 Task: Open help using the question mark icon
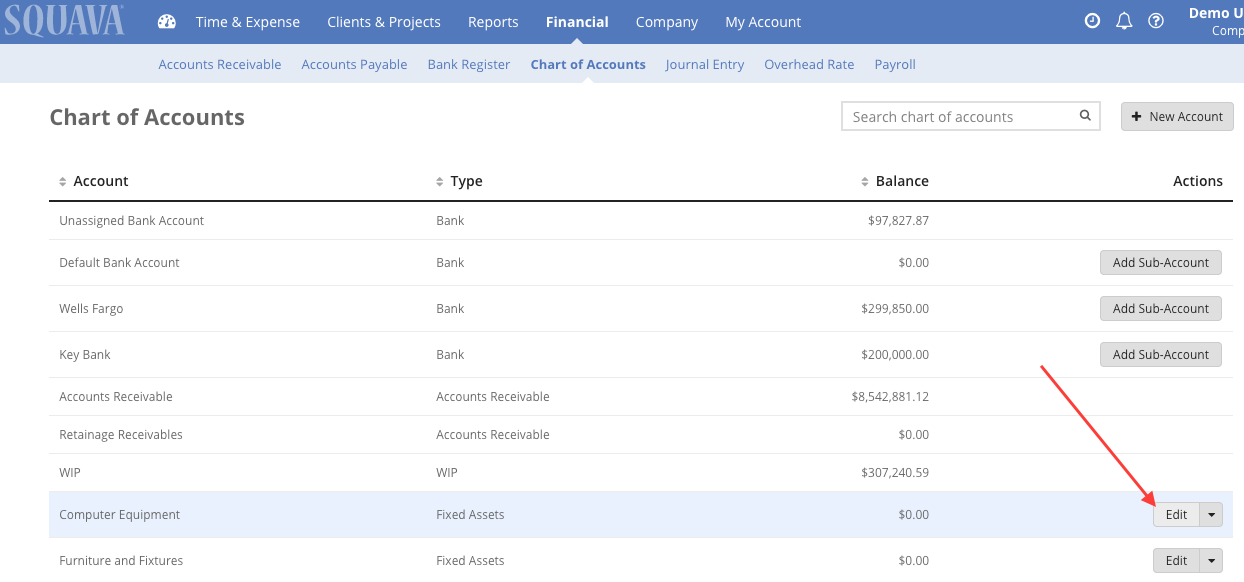point(1156,20)
